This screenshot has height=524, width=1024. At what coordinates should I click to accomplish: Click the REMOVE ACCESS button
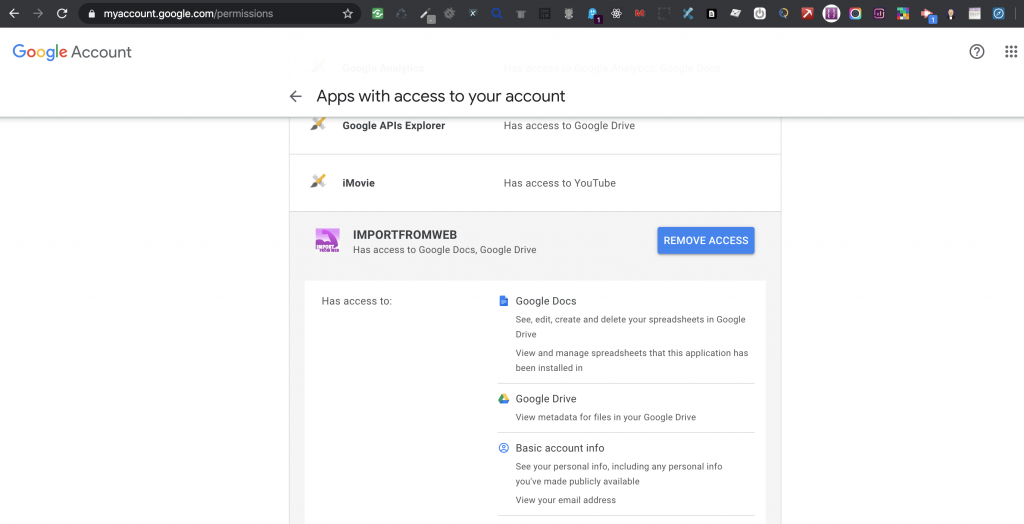(x=705, y=240)
